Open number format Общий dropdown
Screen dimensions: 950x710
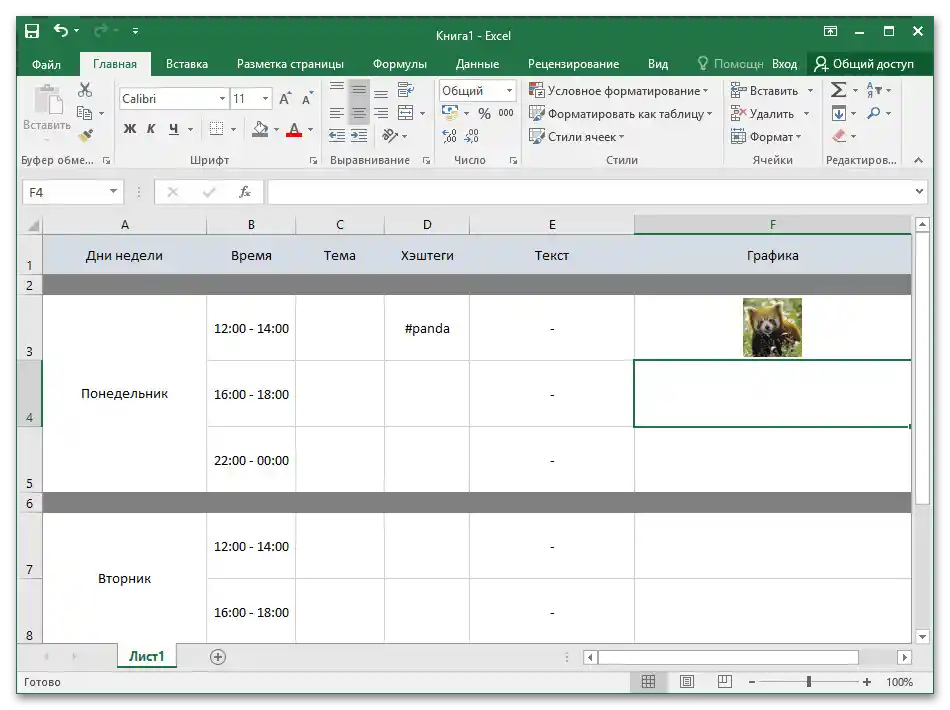[x=510, y=91]
